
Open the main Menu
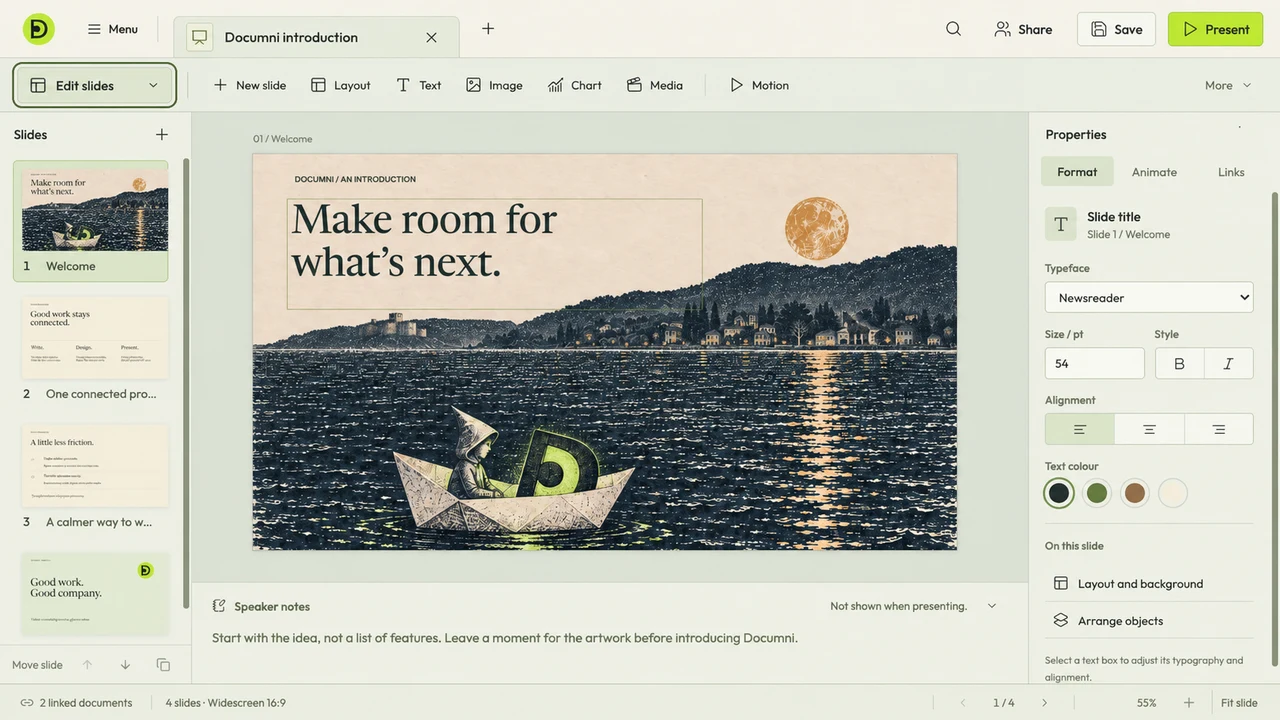(x=112, y=29)
